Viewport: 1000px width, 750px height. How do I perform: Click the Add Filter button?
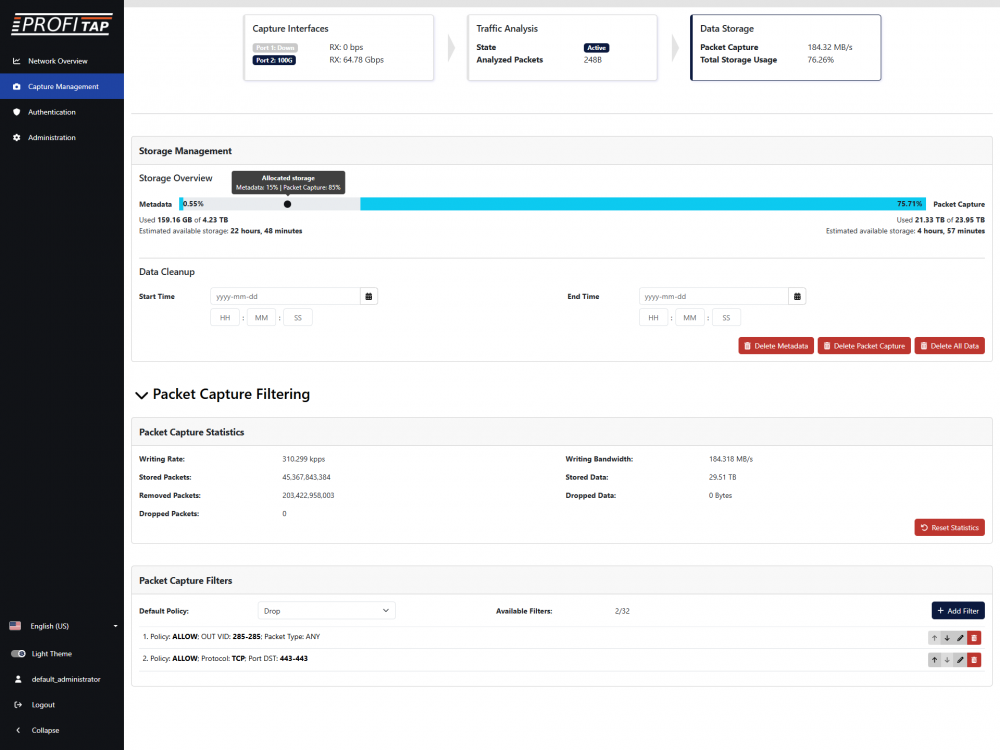(958, 611)
